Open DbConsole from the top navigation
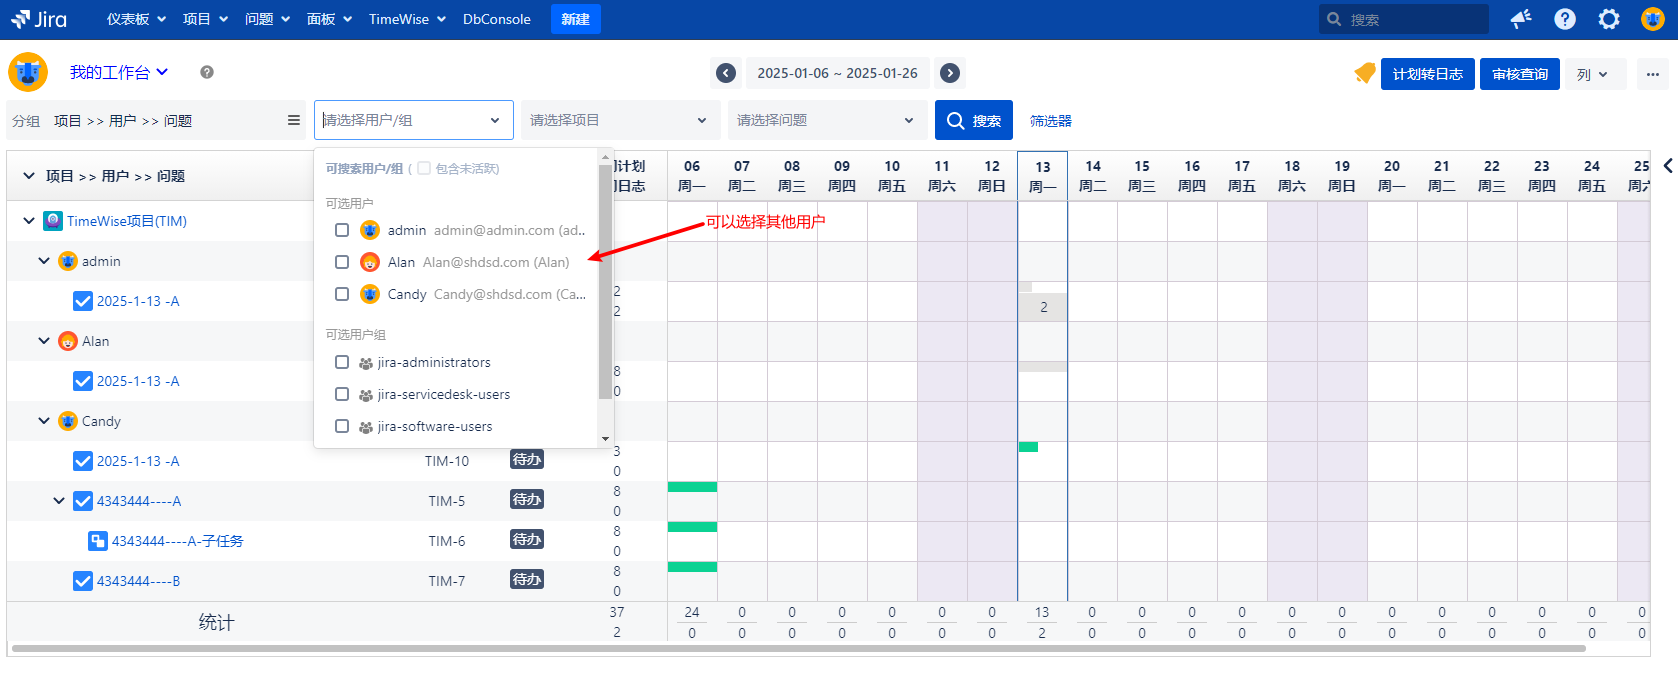This screenshot has width=1678, height=680. click(x=496, y=19)
